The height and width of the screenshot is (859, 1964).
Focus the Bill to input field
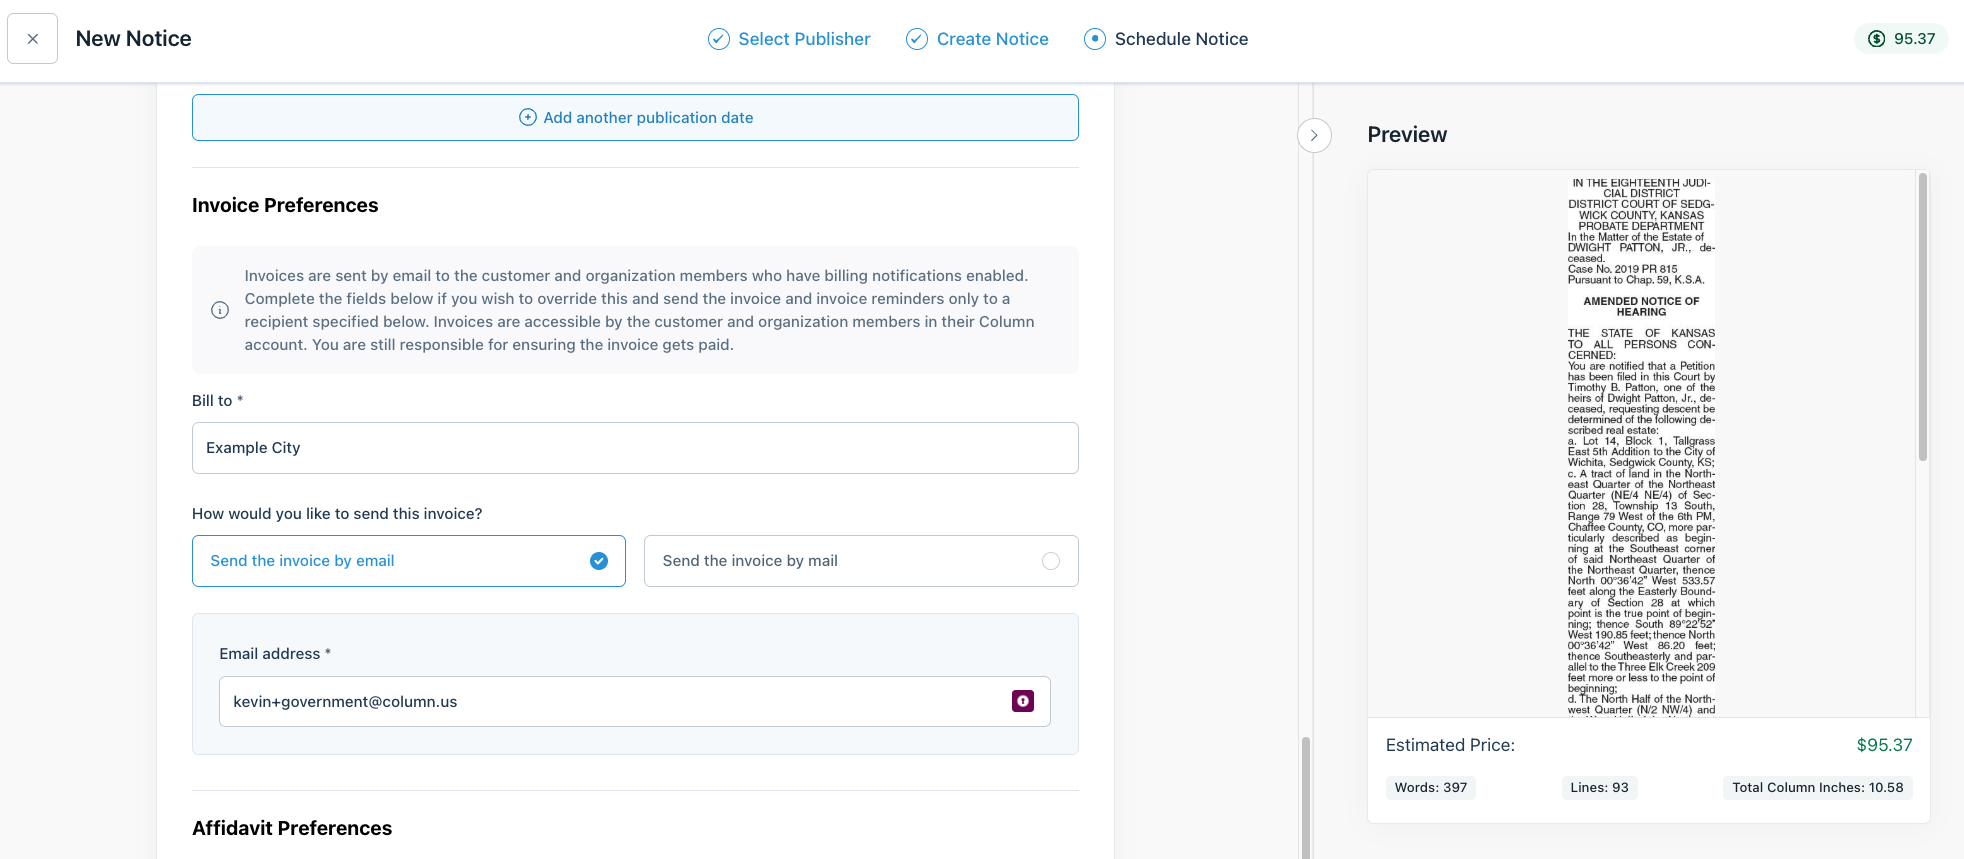click(635, 448)
